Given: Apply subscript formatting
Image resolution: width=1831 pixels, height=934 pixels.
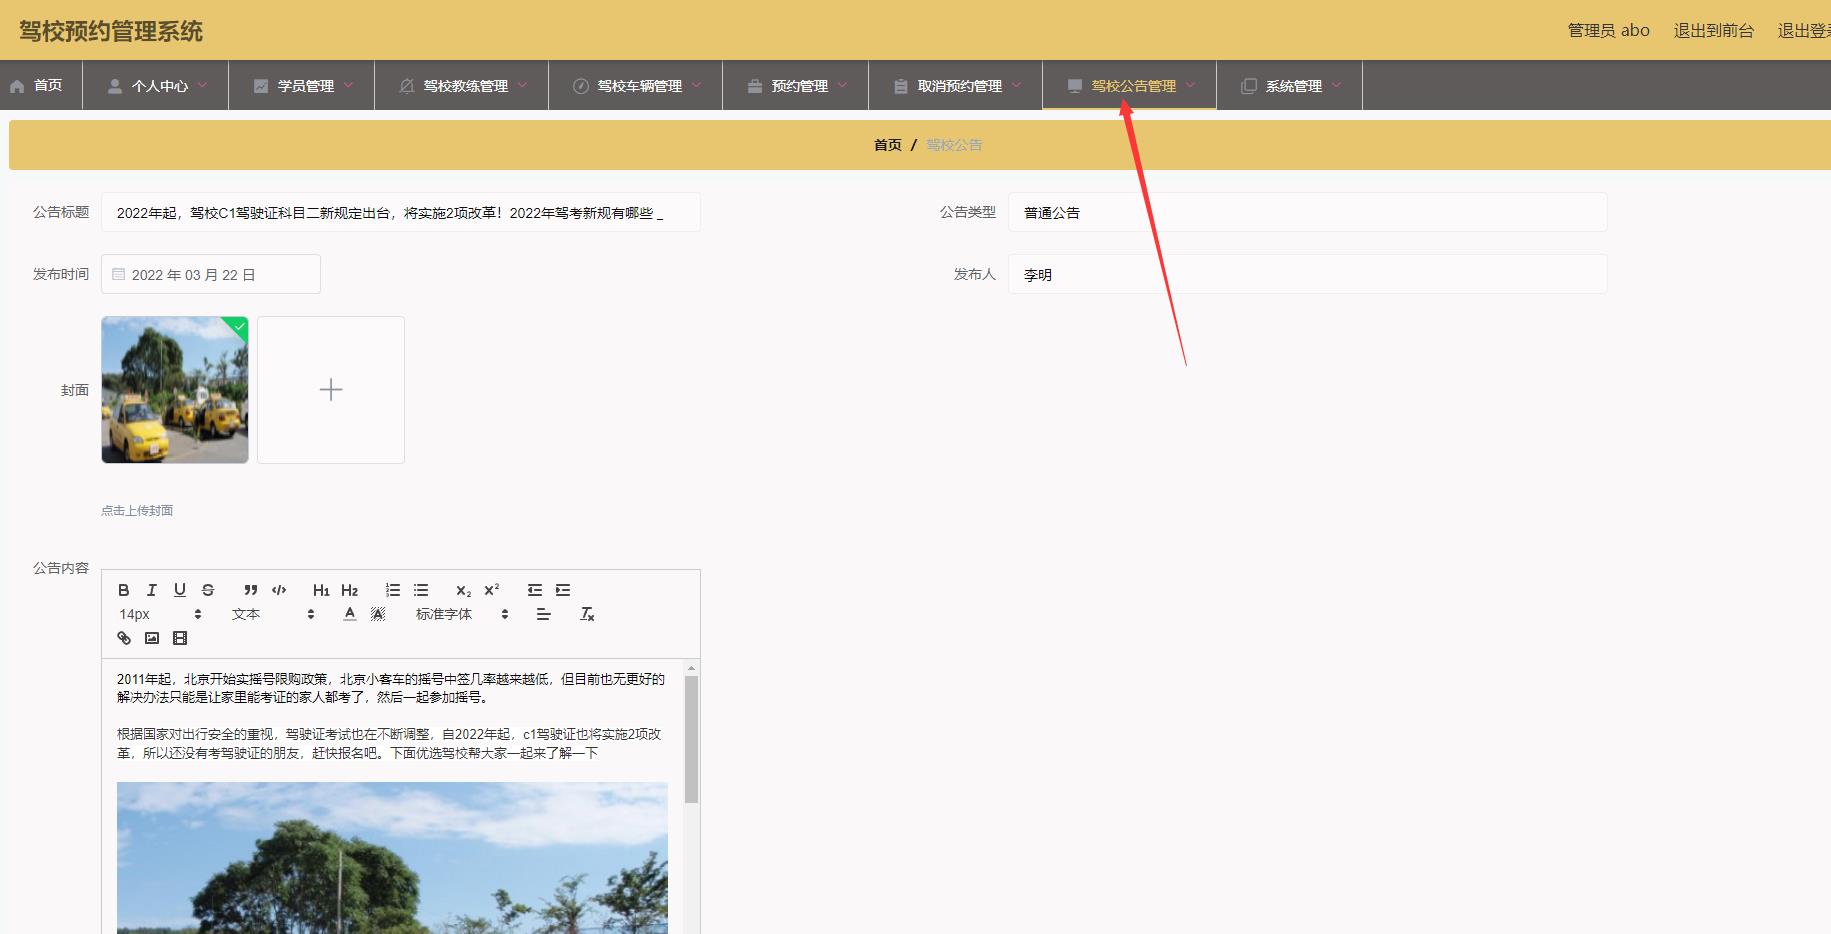Looking at the screenshot, I should pos(463,590).
